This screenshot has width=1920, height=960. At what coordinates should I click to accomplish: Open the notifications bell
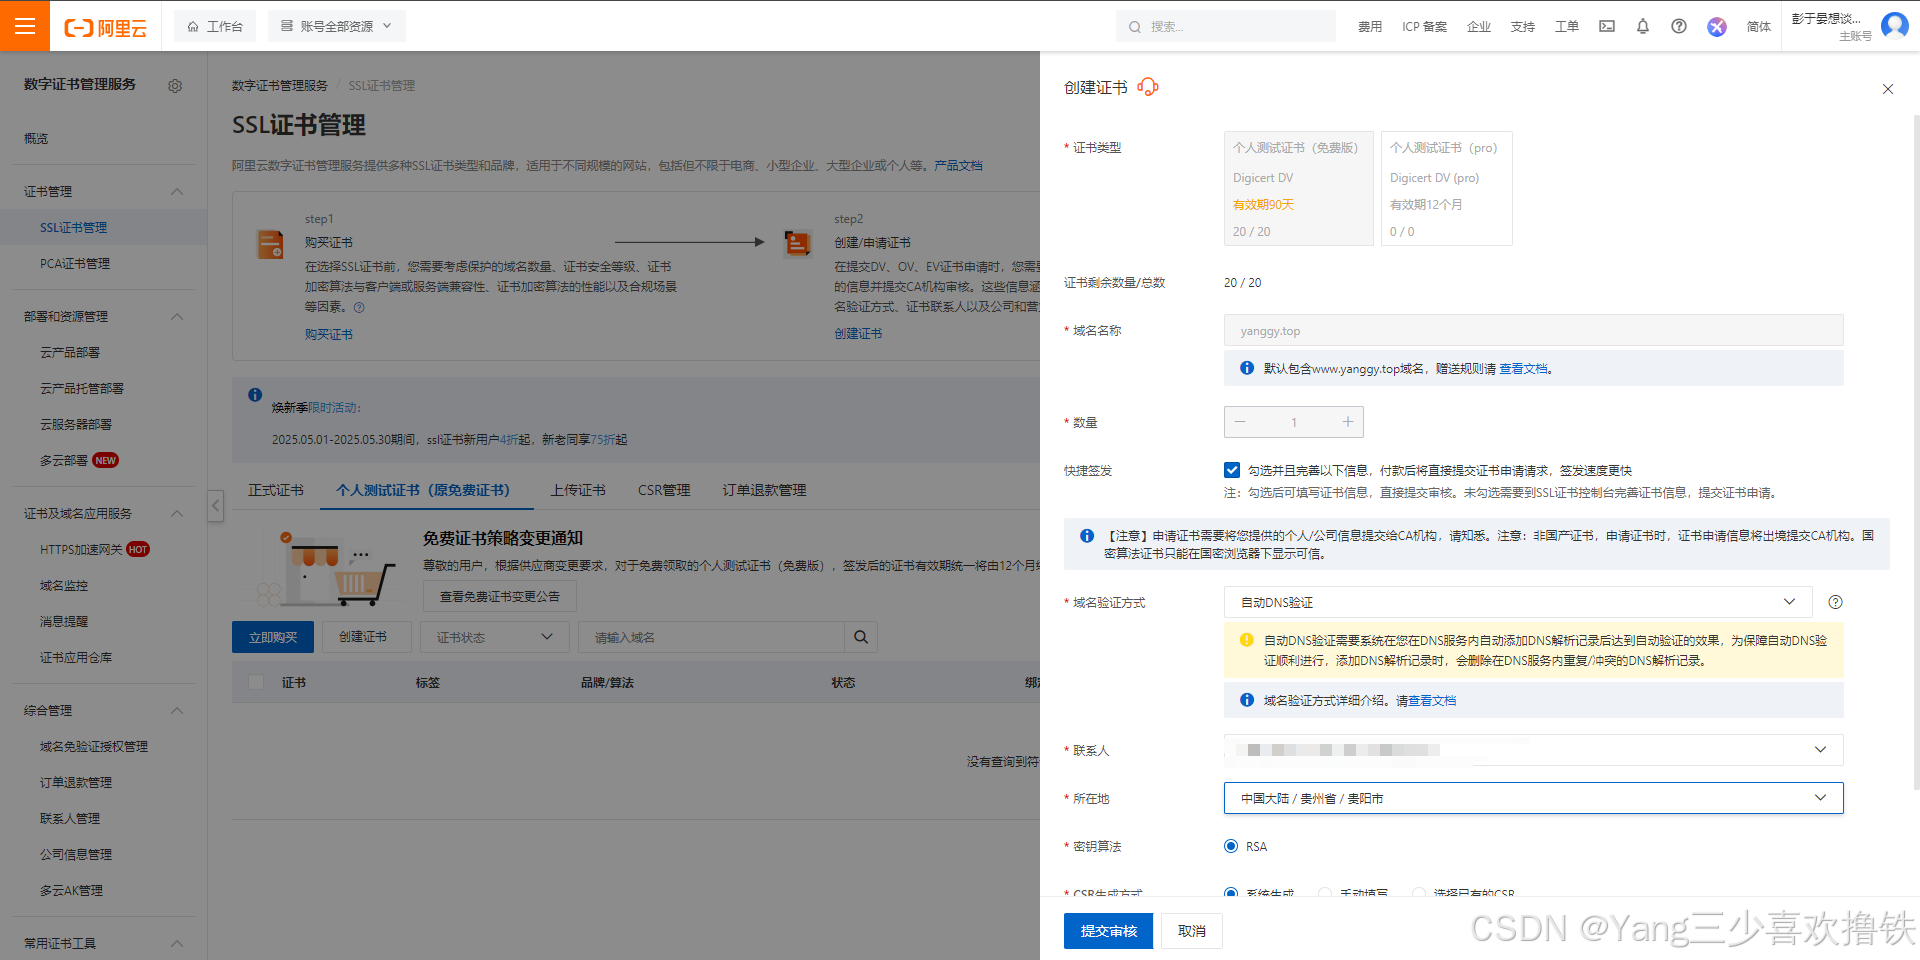1643,26
